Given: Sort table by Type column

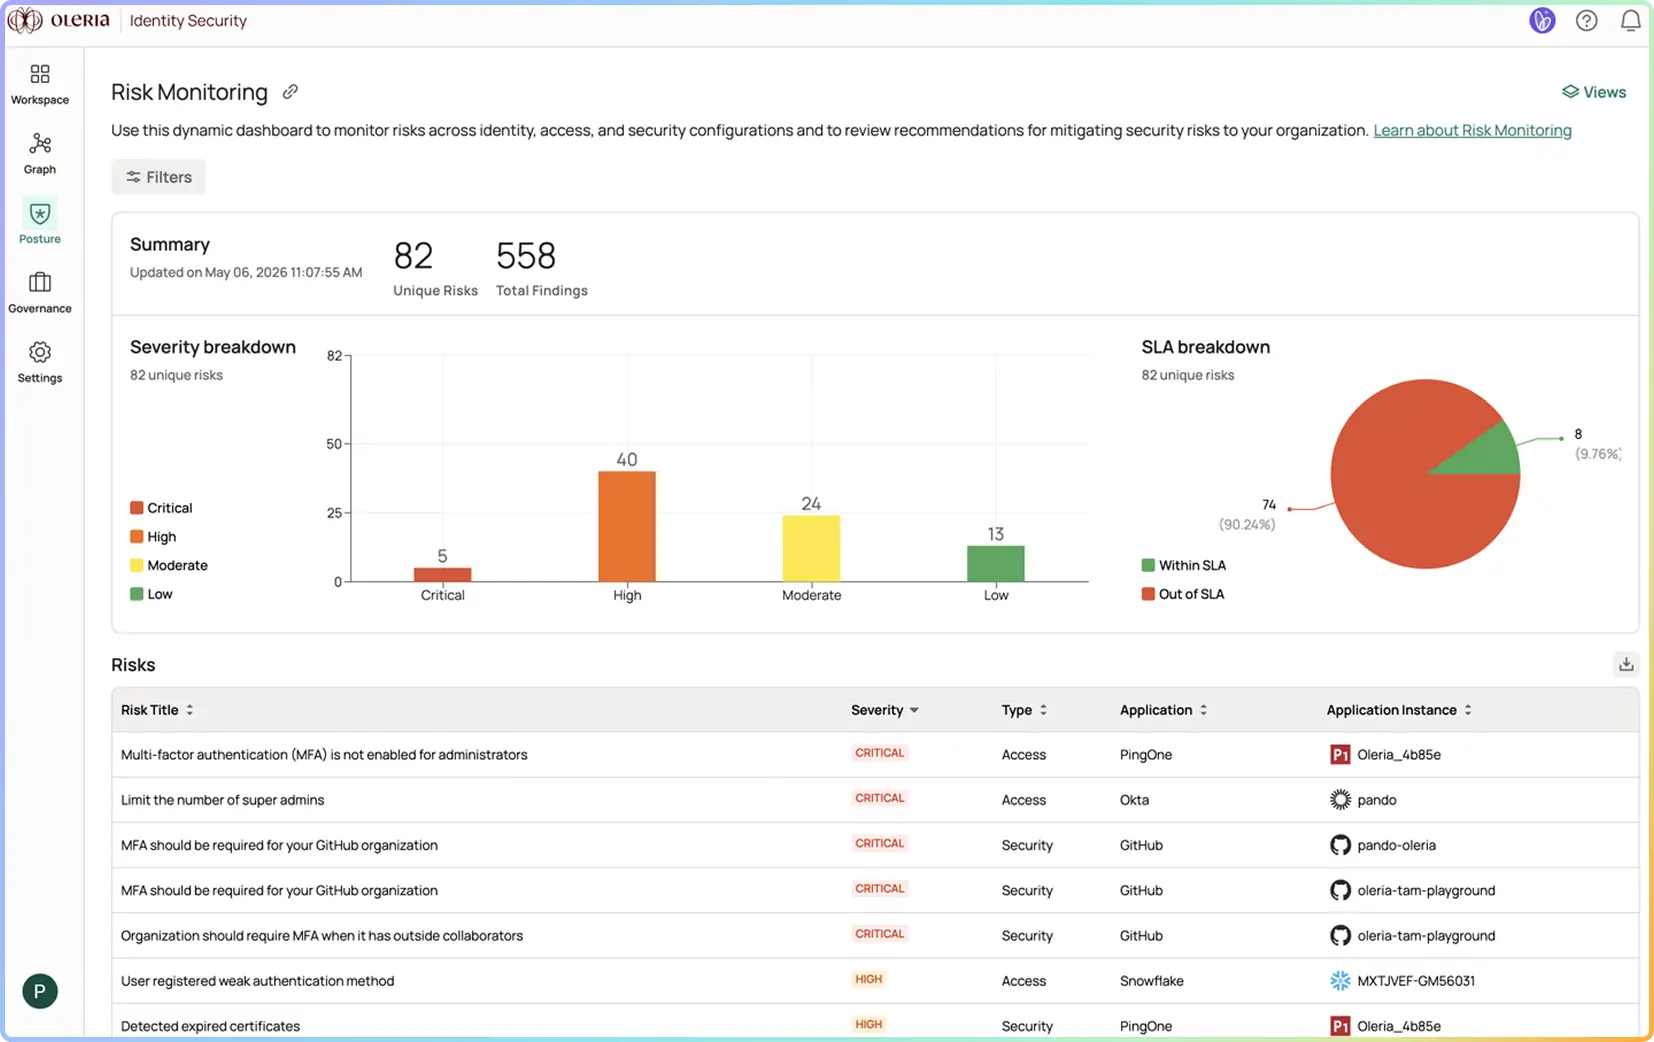Looking at the screenshot, I should coord(1025,710).
